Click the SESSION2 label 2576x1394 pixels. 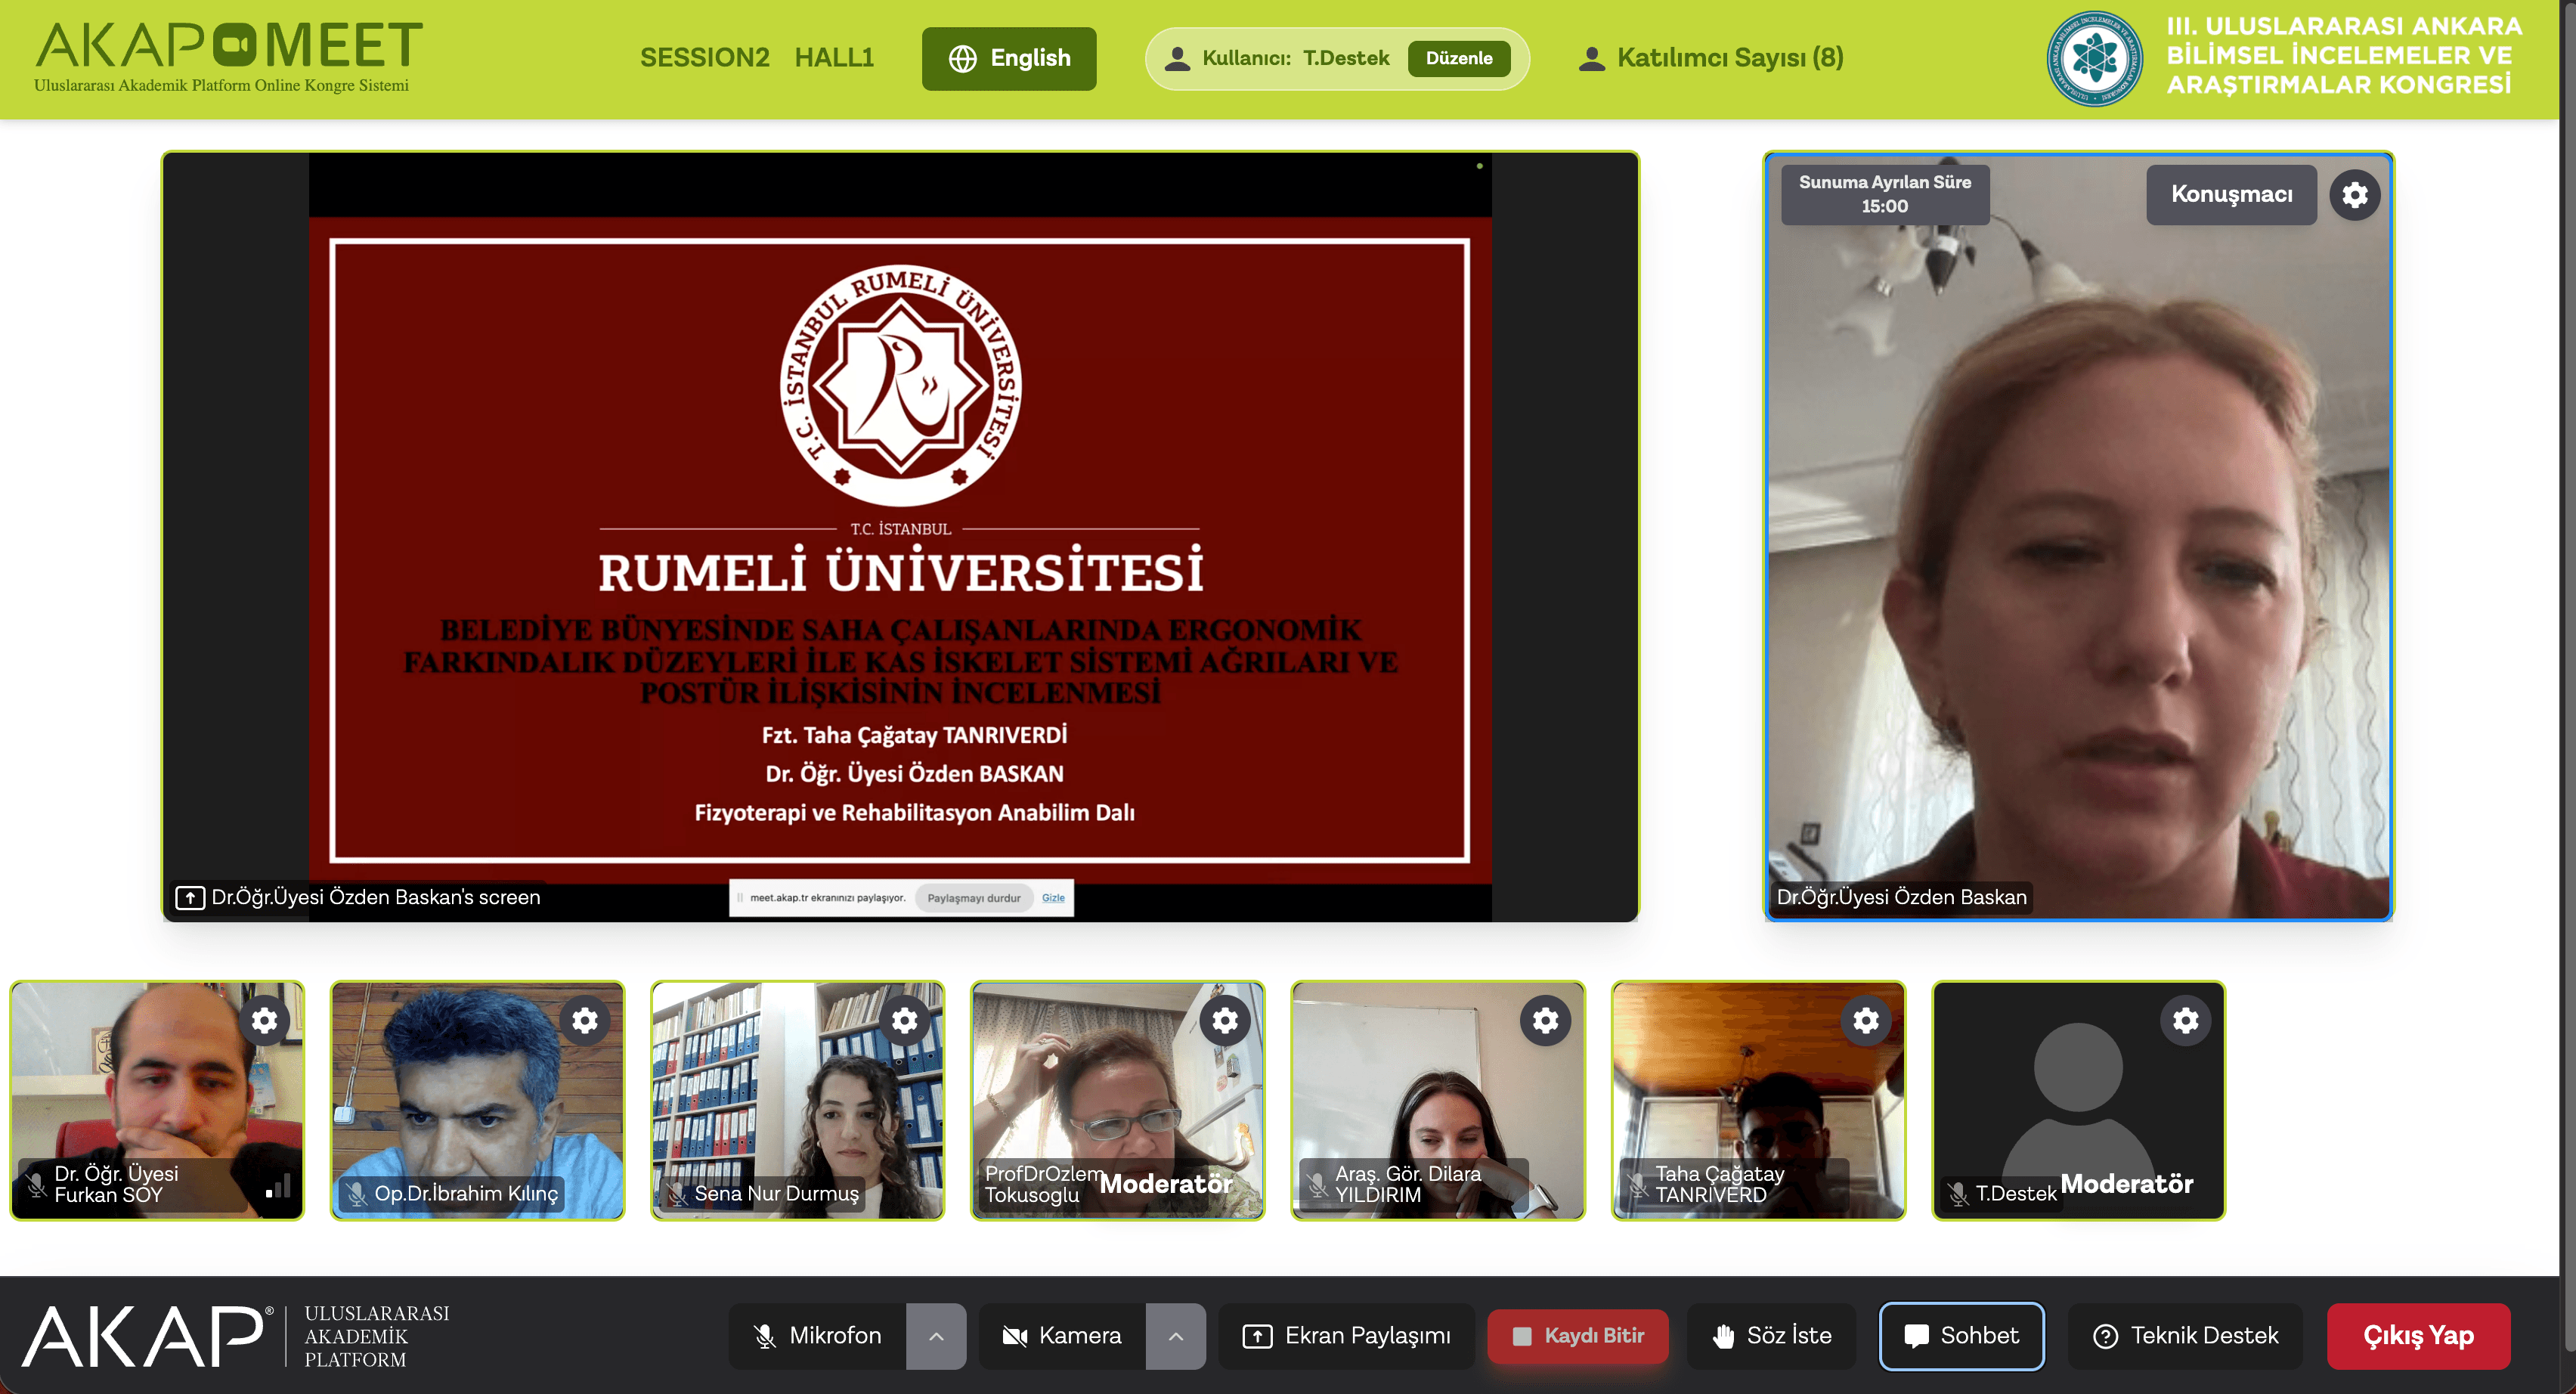point(705,58)
